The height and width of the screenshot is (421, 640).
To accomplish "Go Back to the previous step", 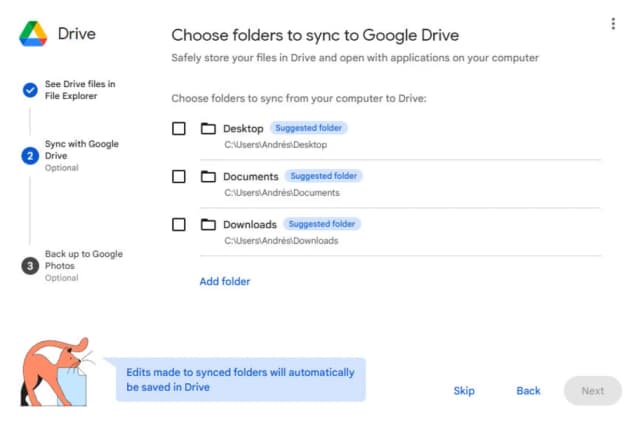I will (x=528, y=391).
